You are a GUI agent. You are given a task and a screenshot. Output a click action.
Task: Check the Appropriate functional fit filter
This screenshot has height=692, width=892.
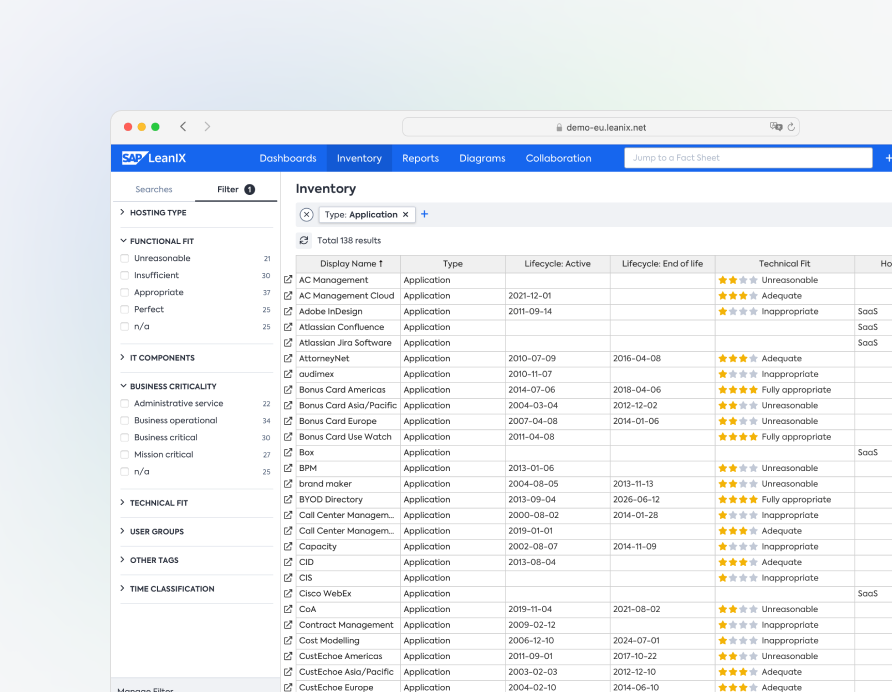(125, 292)
